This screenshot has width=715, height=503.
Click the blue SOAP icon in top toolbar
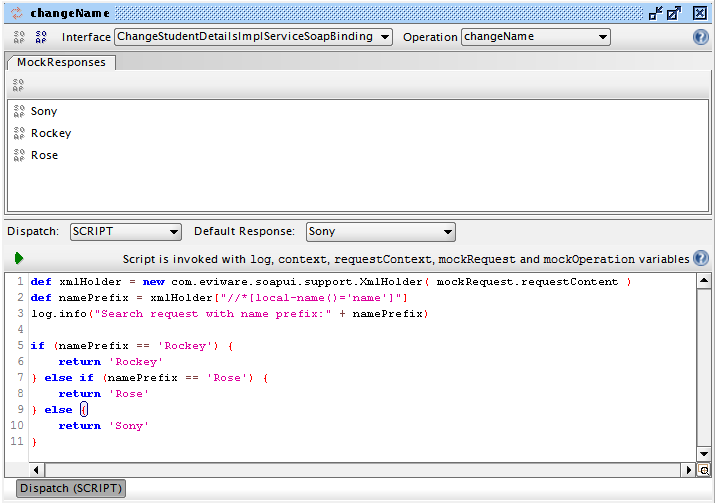41,37
